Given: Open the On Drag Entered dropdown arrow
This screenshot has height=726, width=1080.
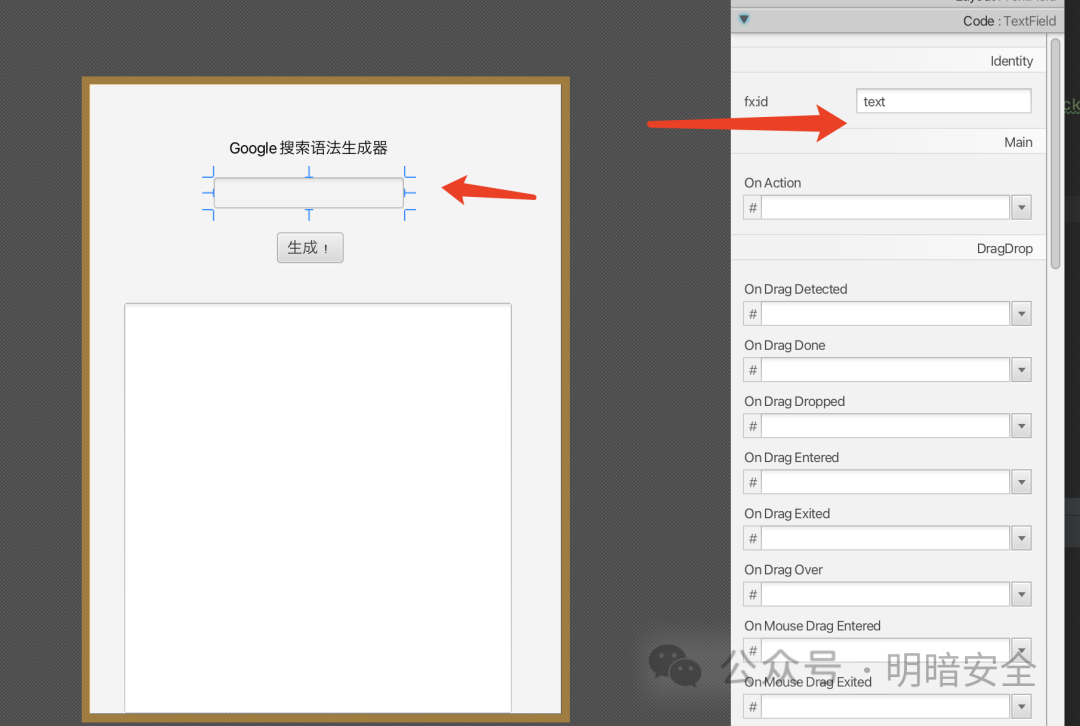Looking at the screenshot, I should 1021,482.
